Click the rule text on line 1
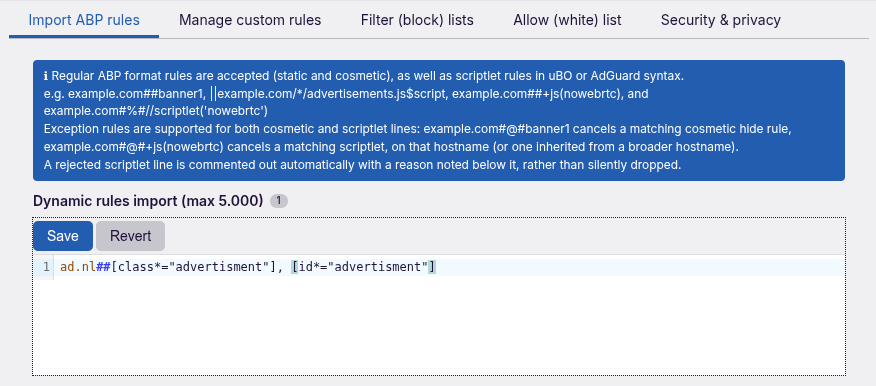Viewport: 876px width, 386px height. 248,267
